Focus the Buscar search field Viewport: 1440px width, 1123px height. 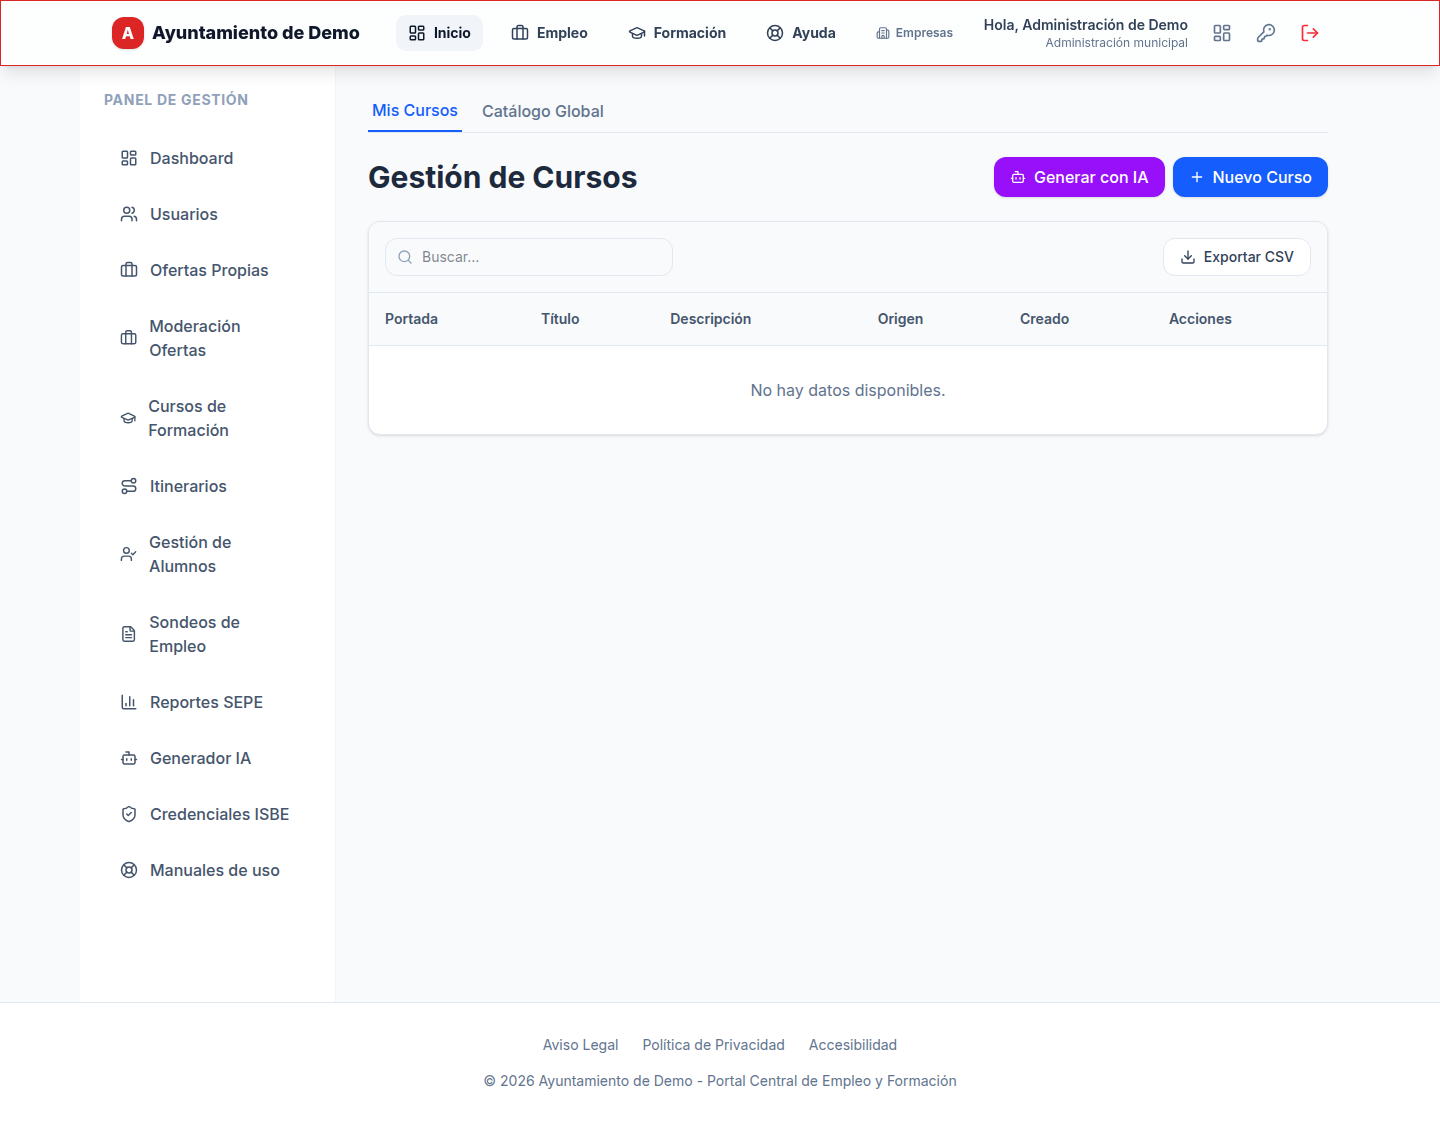click(529, 257)
